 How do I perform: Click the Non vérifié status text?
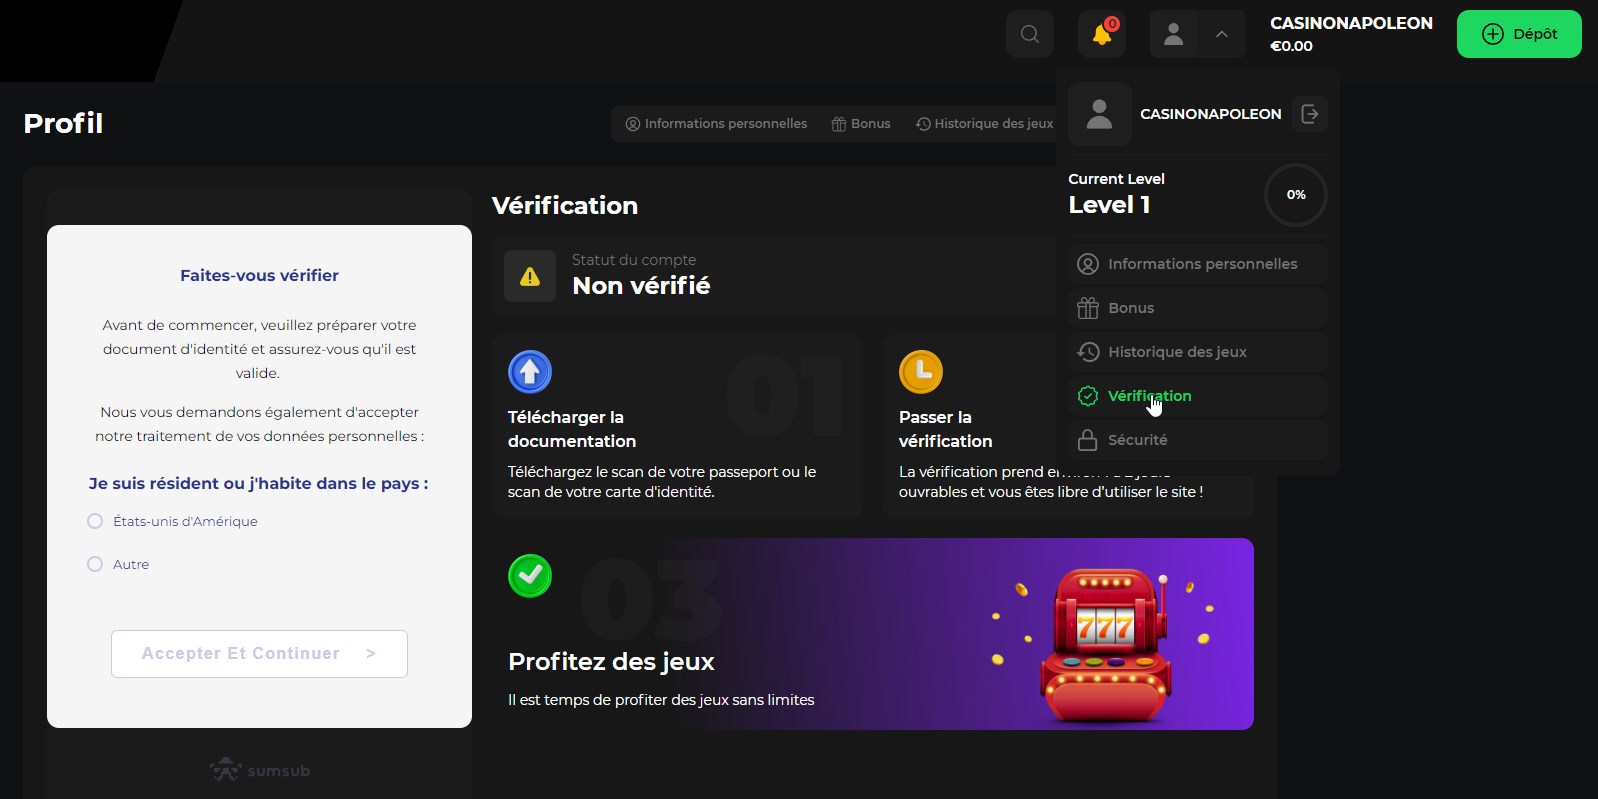(x=641, y=286)
